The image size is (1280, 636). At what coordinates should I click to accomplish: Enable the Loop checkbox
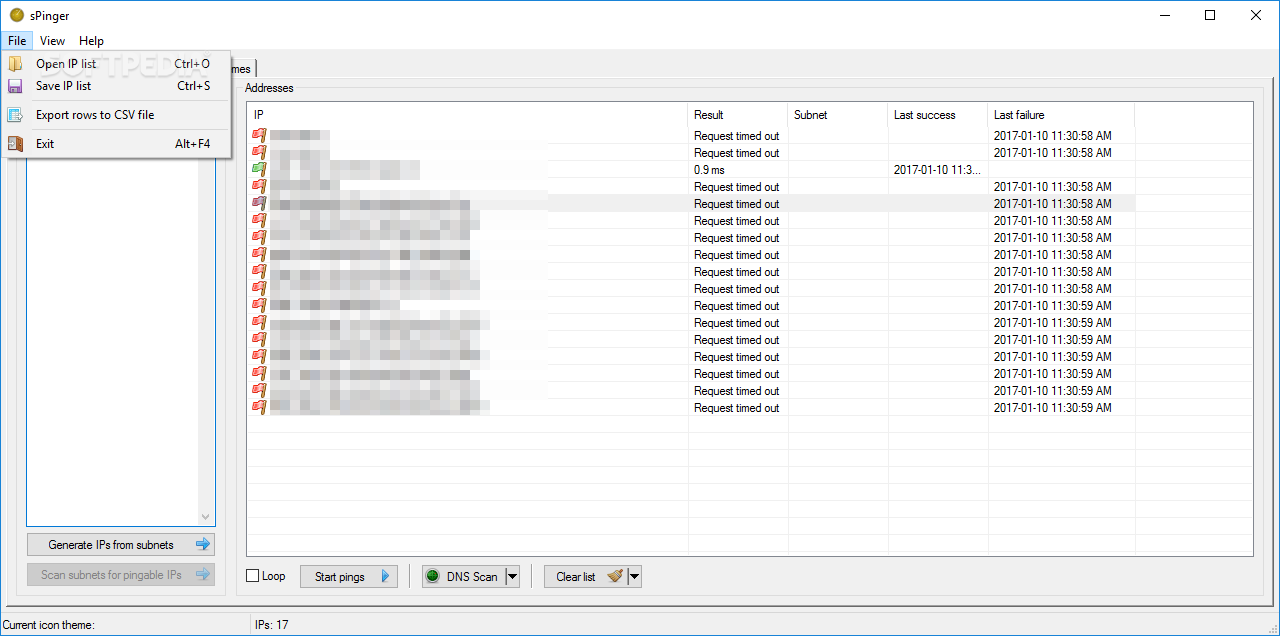[x=253, y=576]
